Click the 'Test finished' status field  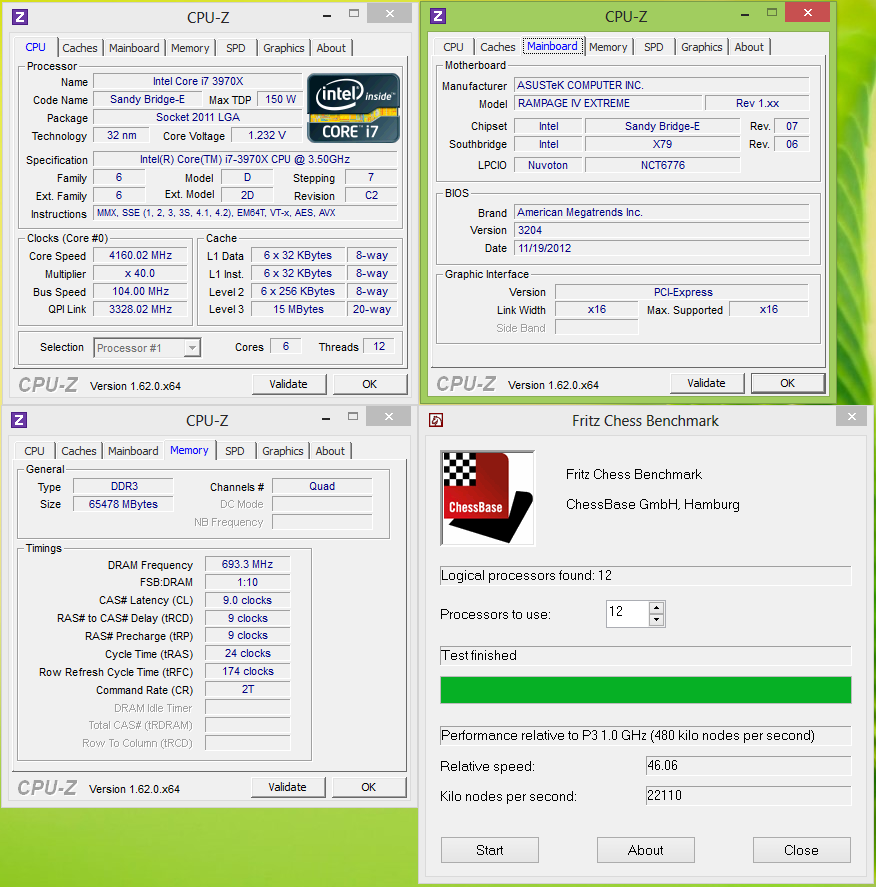point(645,655)
